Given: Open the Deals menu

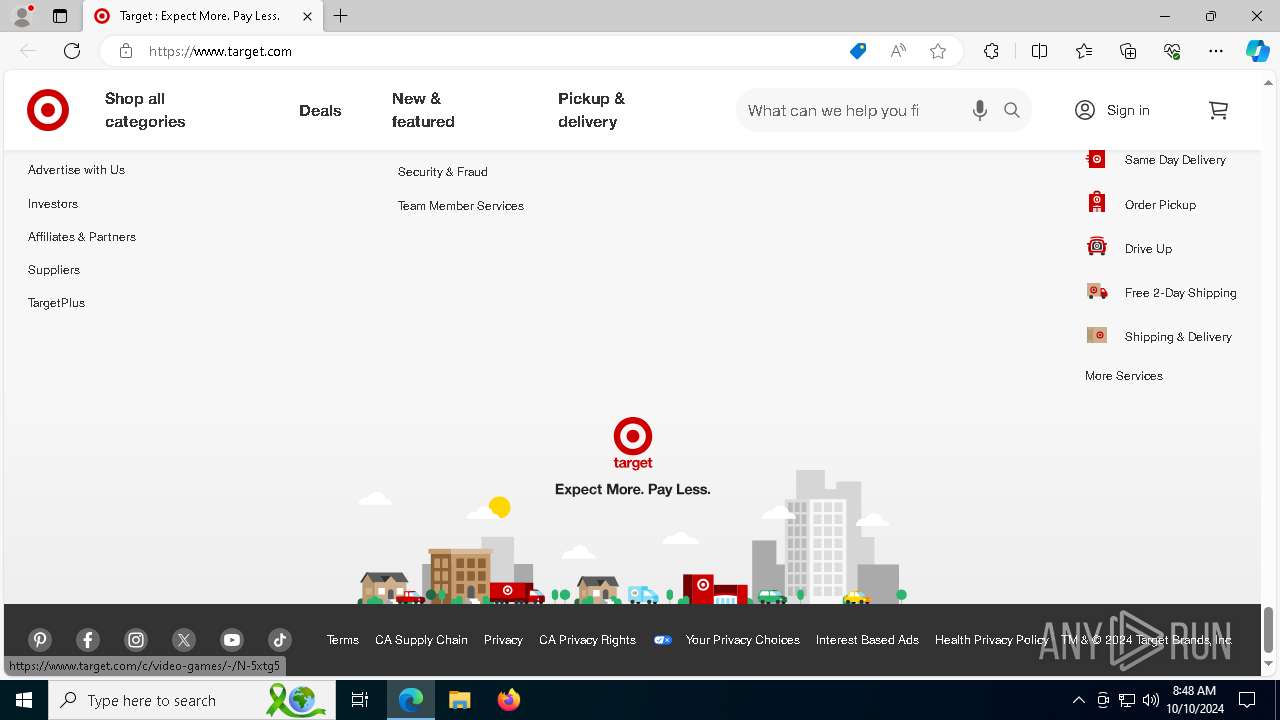Looking at the screenshot, I should click(320, 110).
